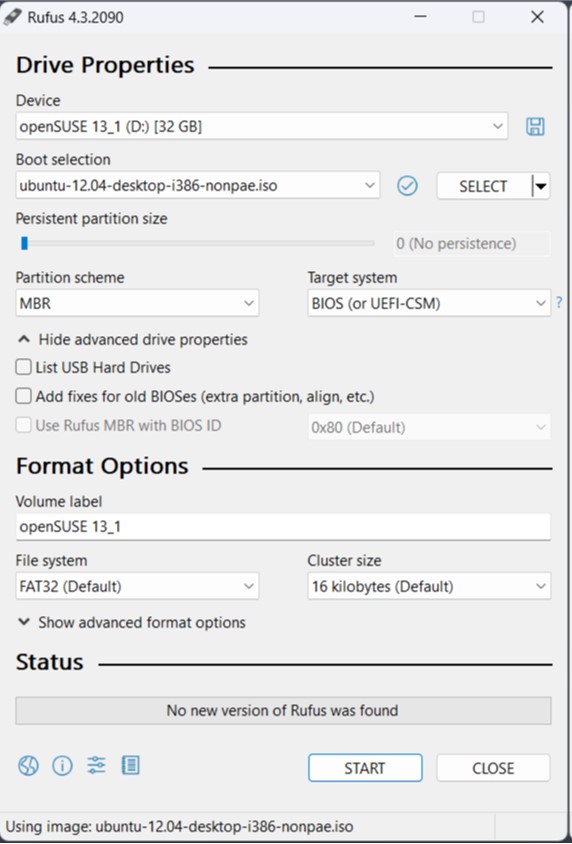Open language selection globe icon
Viewport: 572px width, 844px height.
[28, 765]
